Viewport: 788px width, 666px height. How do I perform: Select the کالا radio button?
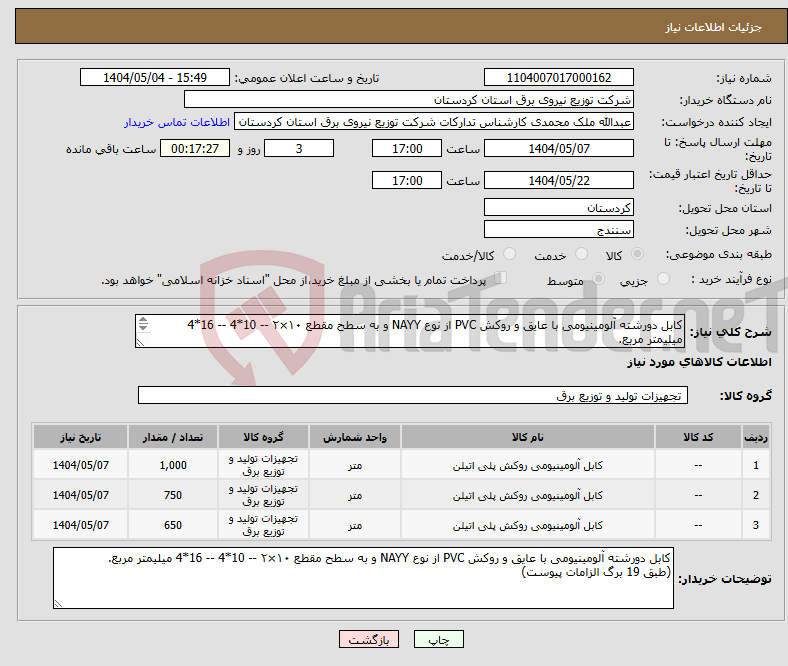point(639,256)
